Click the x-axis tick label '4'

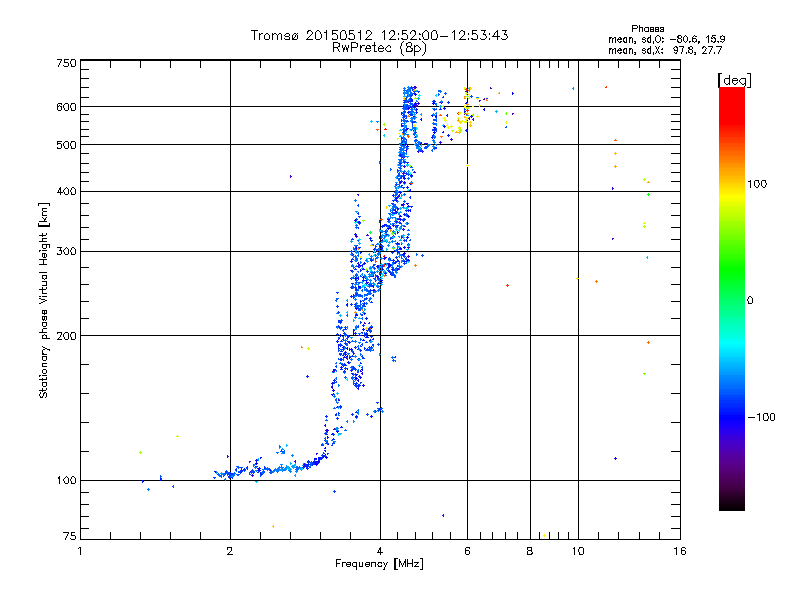coord(380,551)
